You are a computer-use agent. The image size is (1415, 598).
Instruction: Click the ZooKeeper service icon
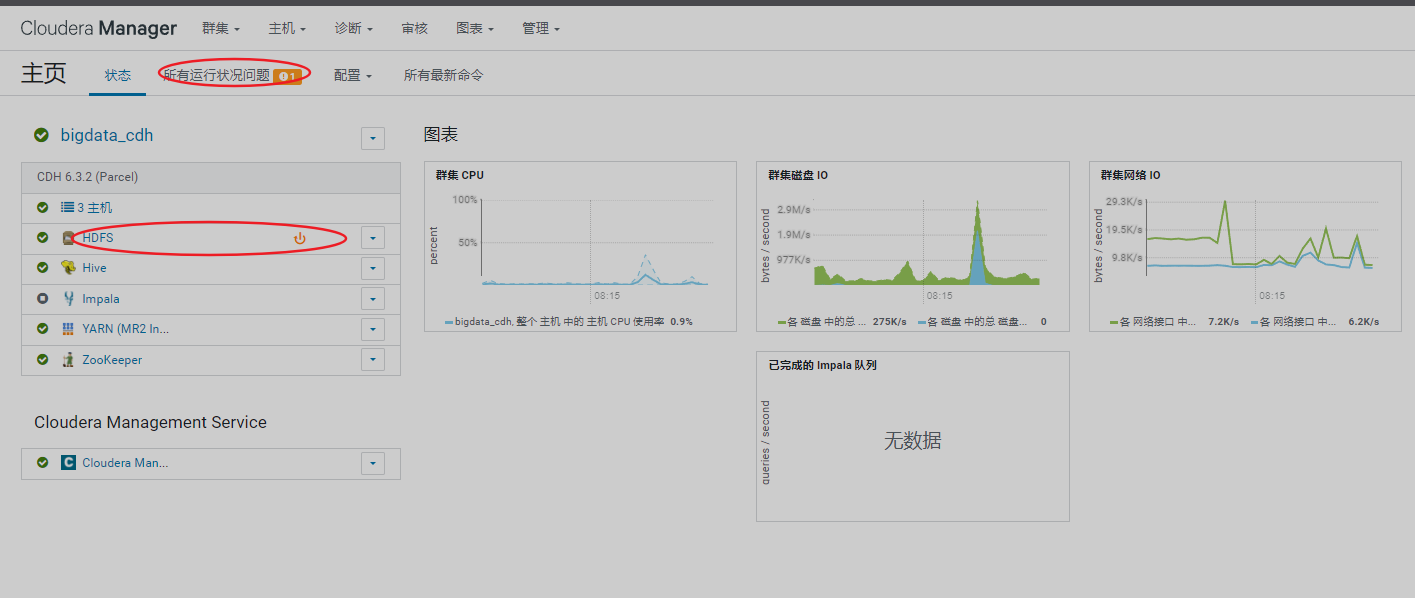pos(68,360)
